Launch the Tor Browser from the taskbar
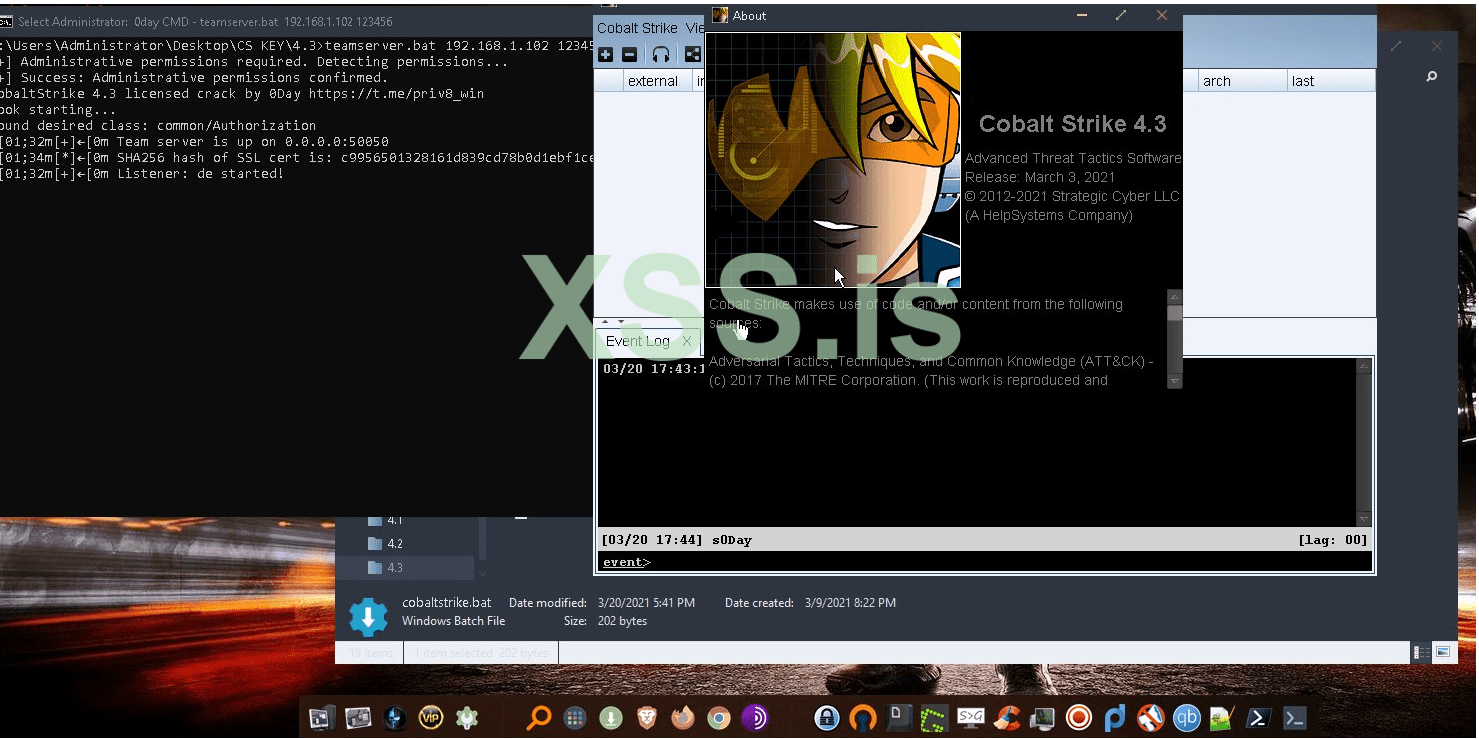 [757, 718]
